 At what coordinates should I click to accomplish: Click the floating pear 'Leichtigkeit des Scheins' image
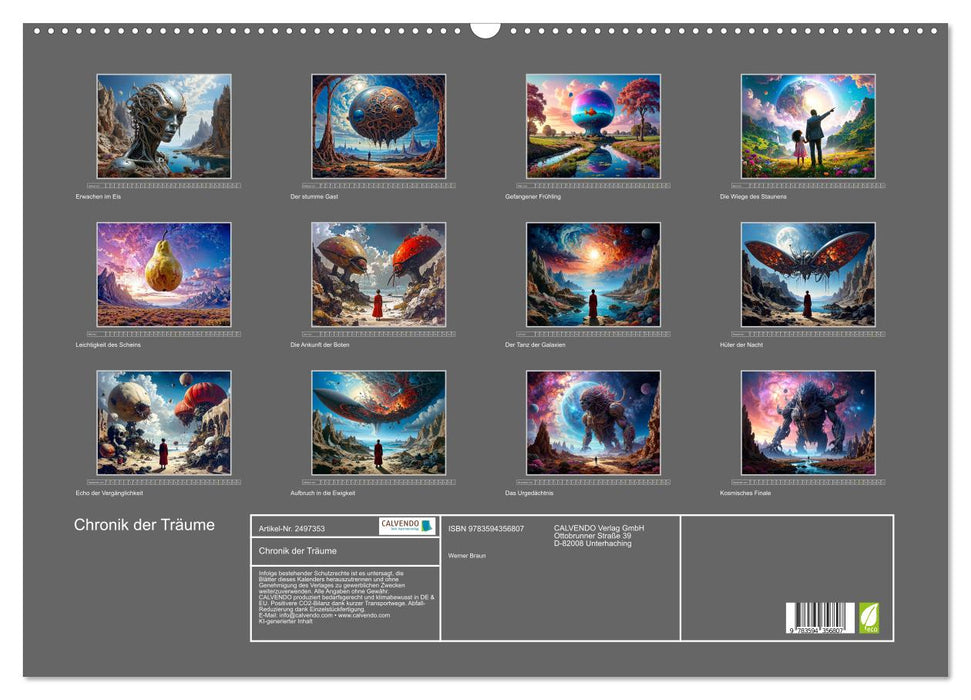[x=163, y=274]
